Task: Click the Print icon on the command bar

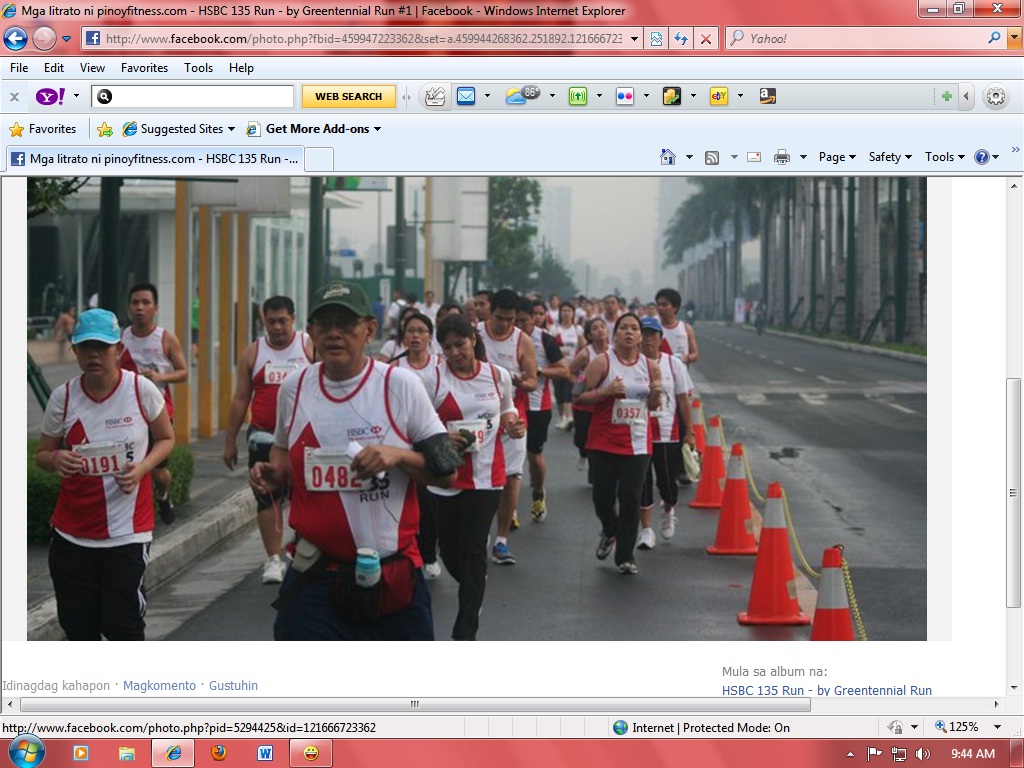Action: coord(782,157)
